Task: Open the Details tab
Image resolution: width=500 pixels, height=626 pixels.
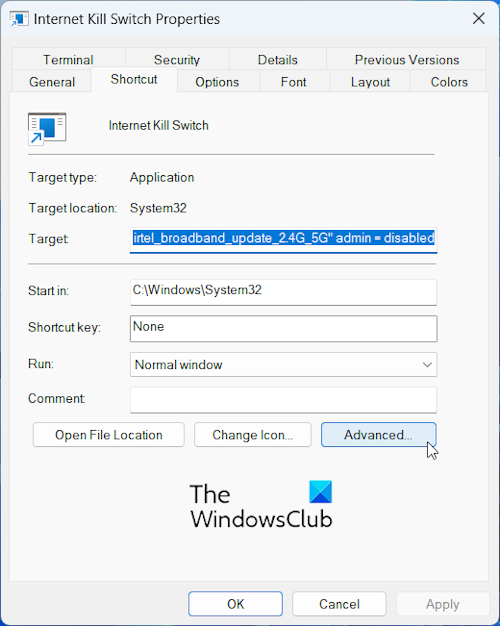Action: point(278,59)
